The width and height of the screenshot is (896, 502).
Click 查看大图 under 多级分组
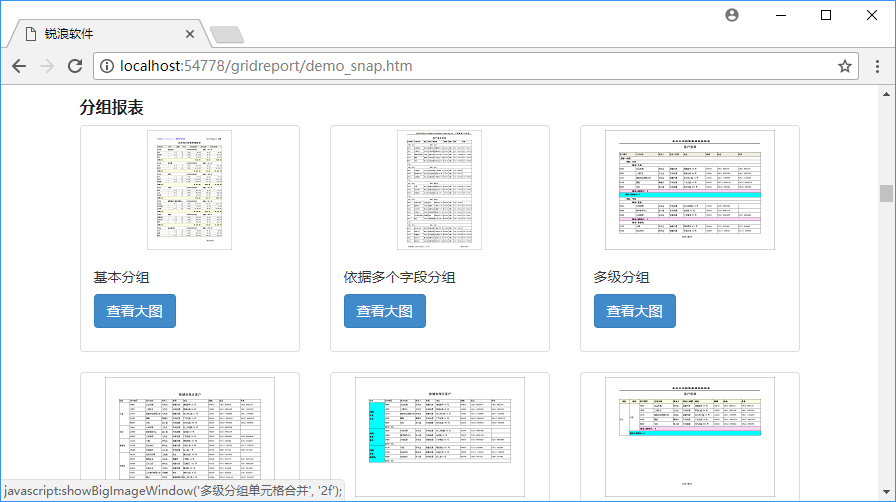635,311
